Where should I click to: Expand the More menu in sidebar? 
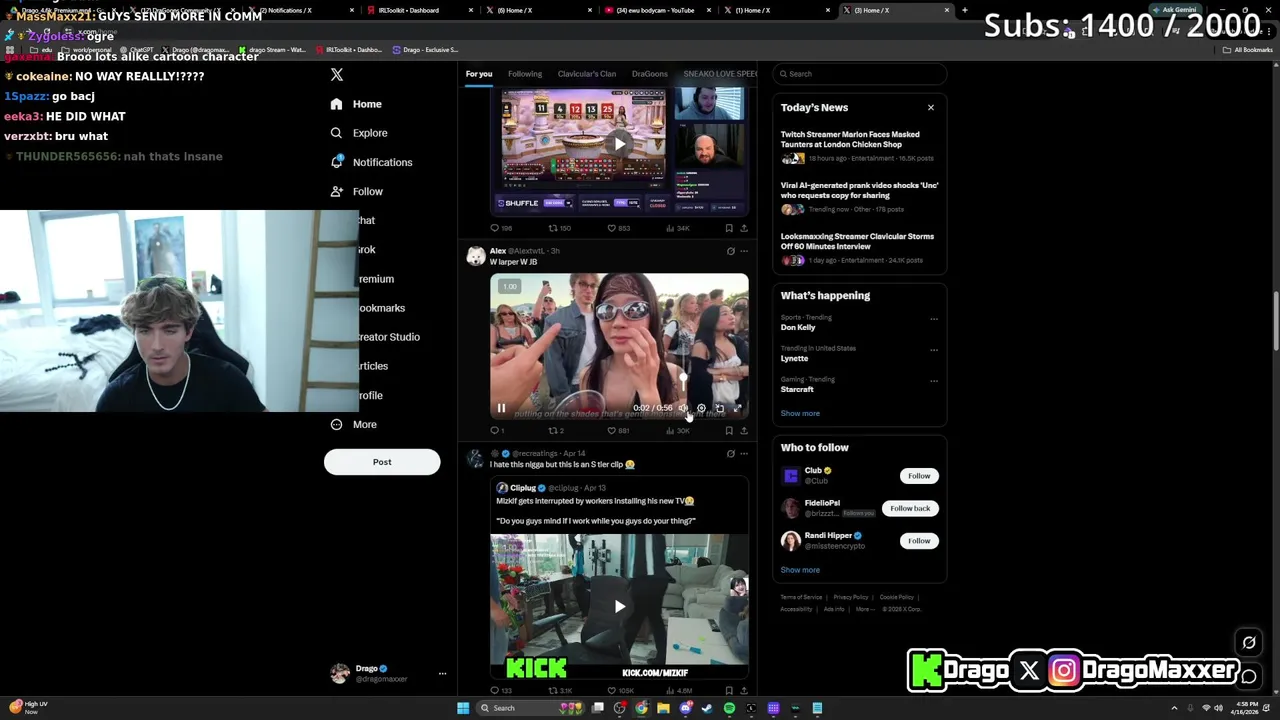click(354, 425)
